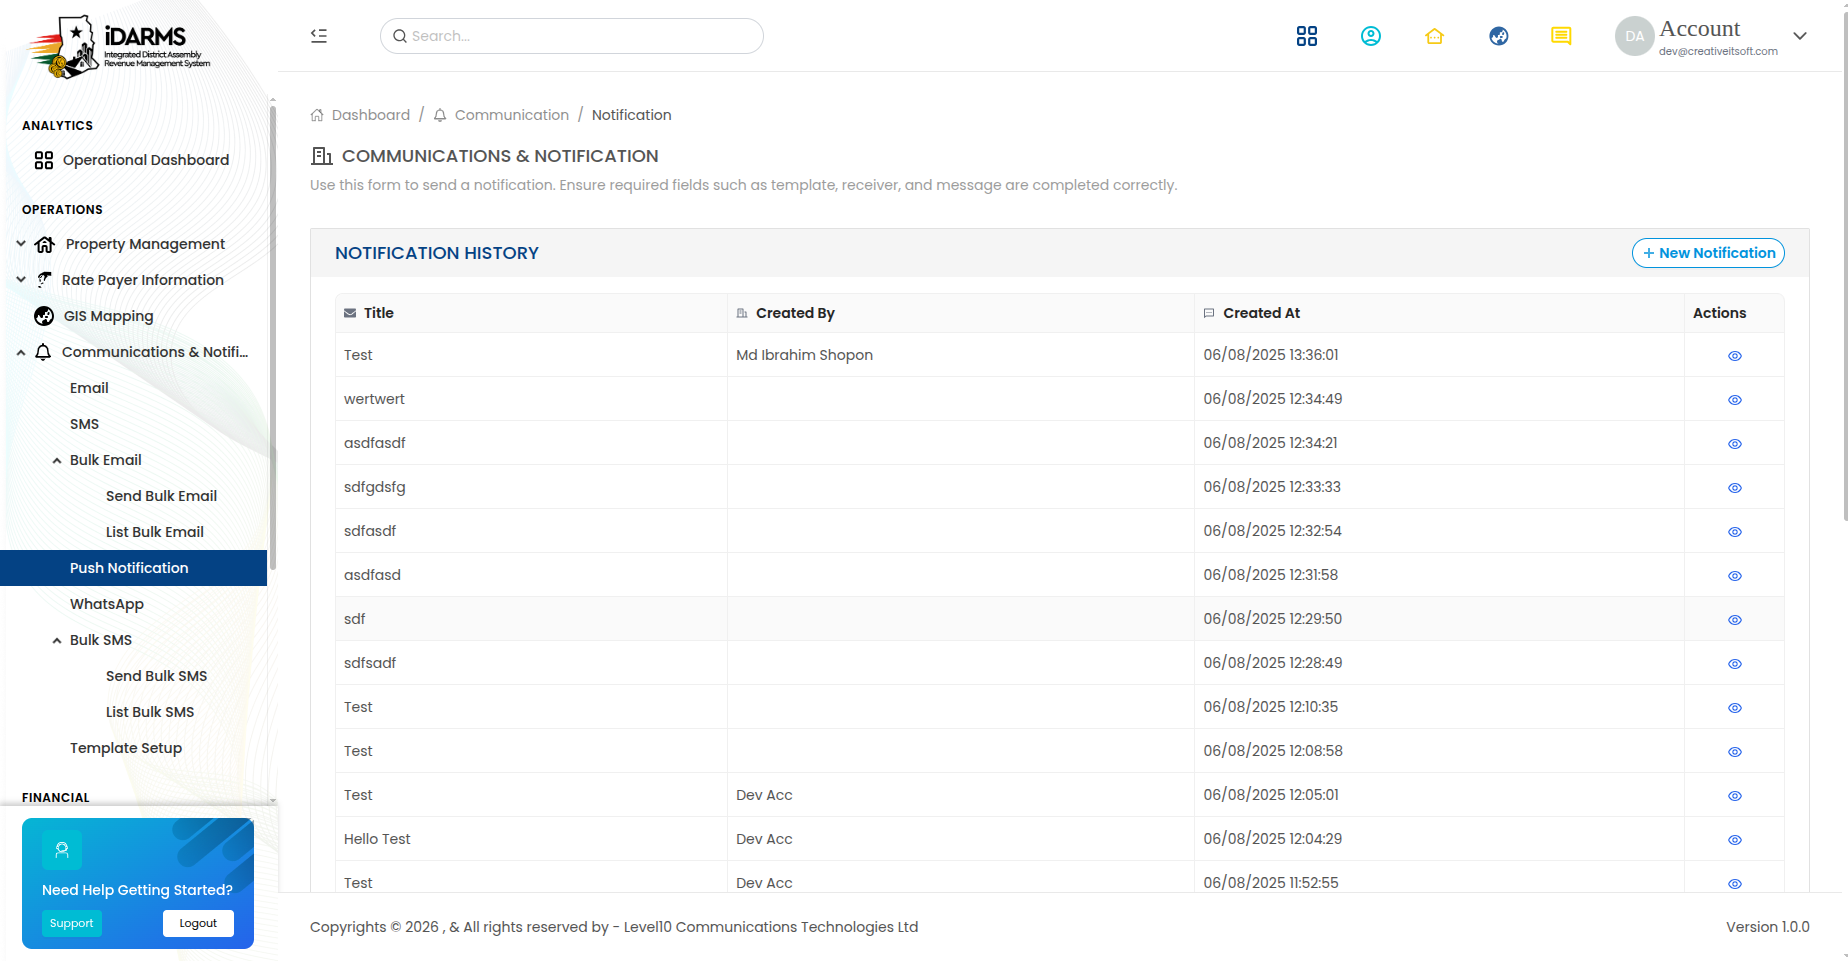Collapse the sidebar with the menu toggle icon
Image resolution: width=1848 pixels, height=961 pixels.
click(319, 36)
